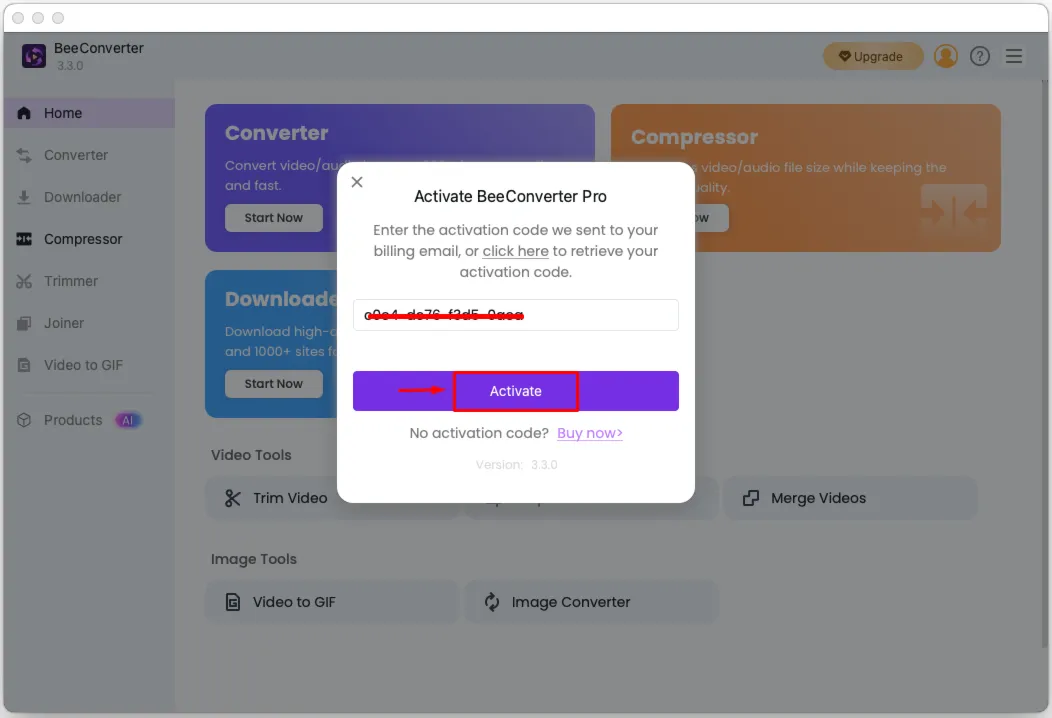
Task: Click the 'Image Tools' section heading
Action: [x=254, y=559]
